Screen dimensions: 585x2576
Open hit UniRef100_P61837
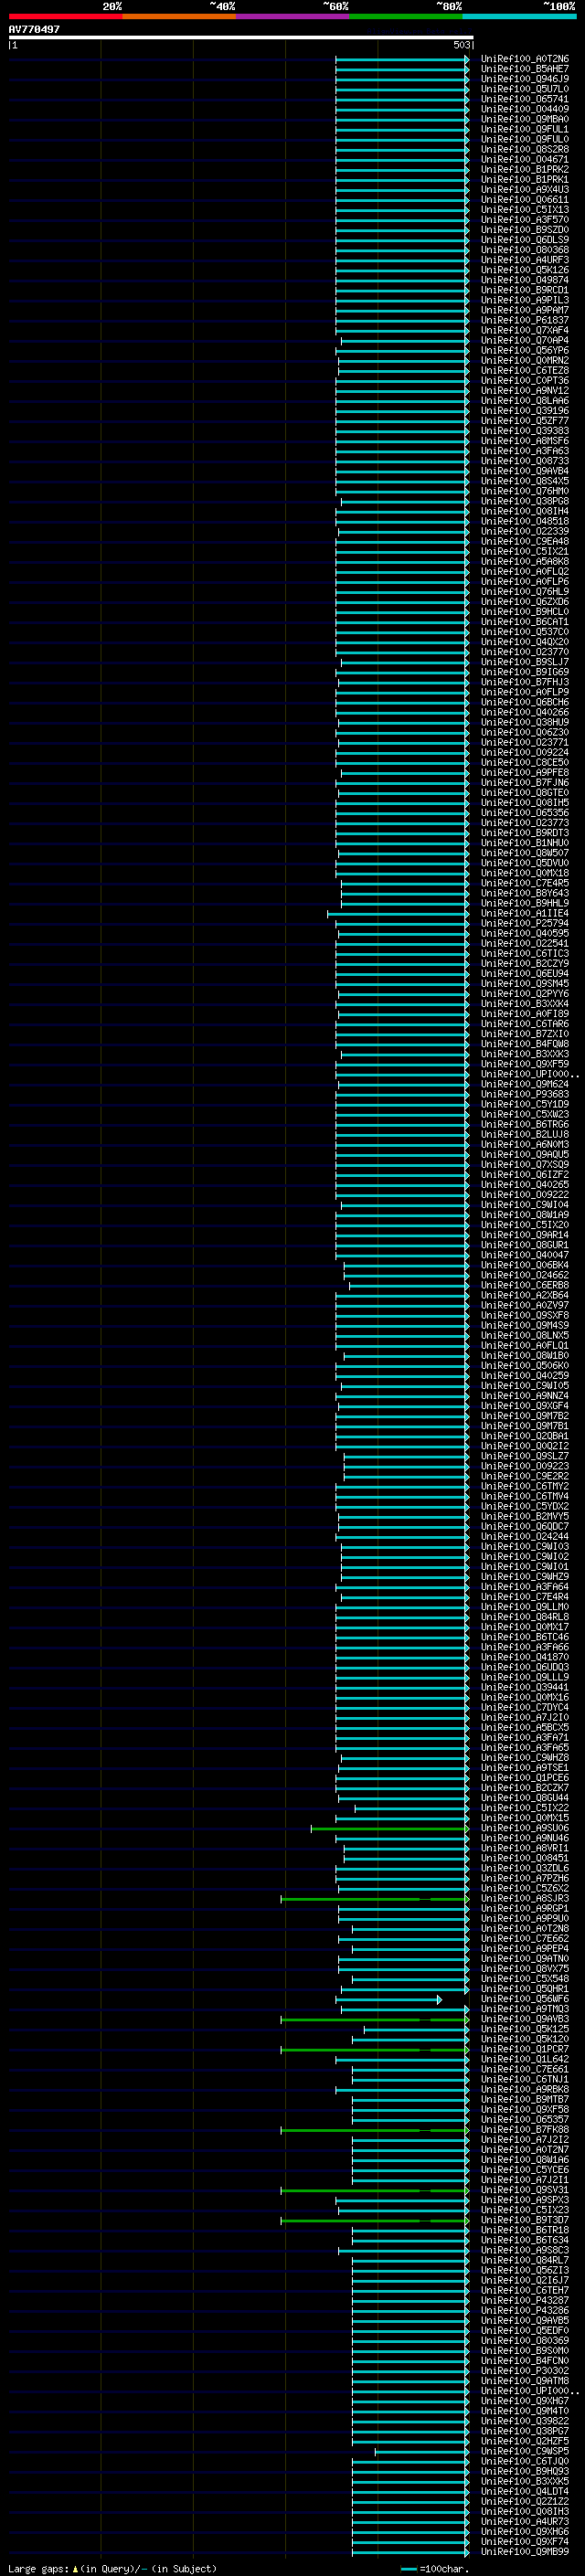tap(525, 320)
